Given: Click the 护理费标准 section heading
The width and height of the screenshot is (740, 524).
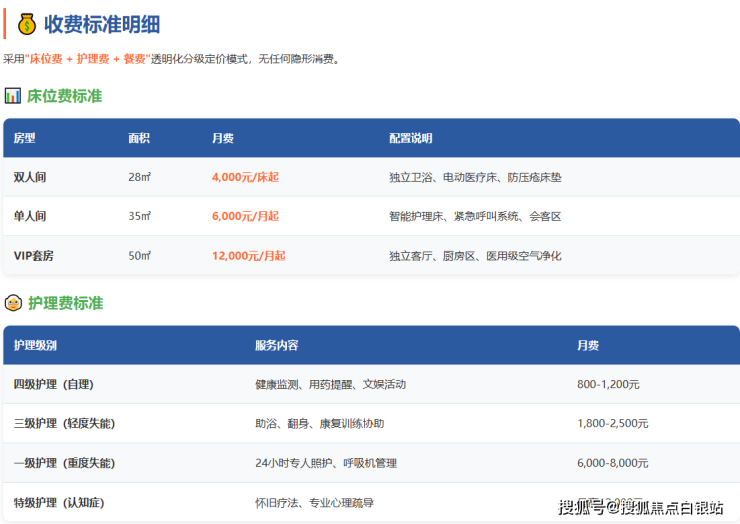Looking at the screenshot, I should (x=65, y=303).
